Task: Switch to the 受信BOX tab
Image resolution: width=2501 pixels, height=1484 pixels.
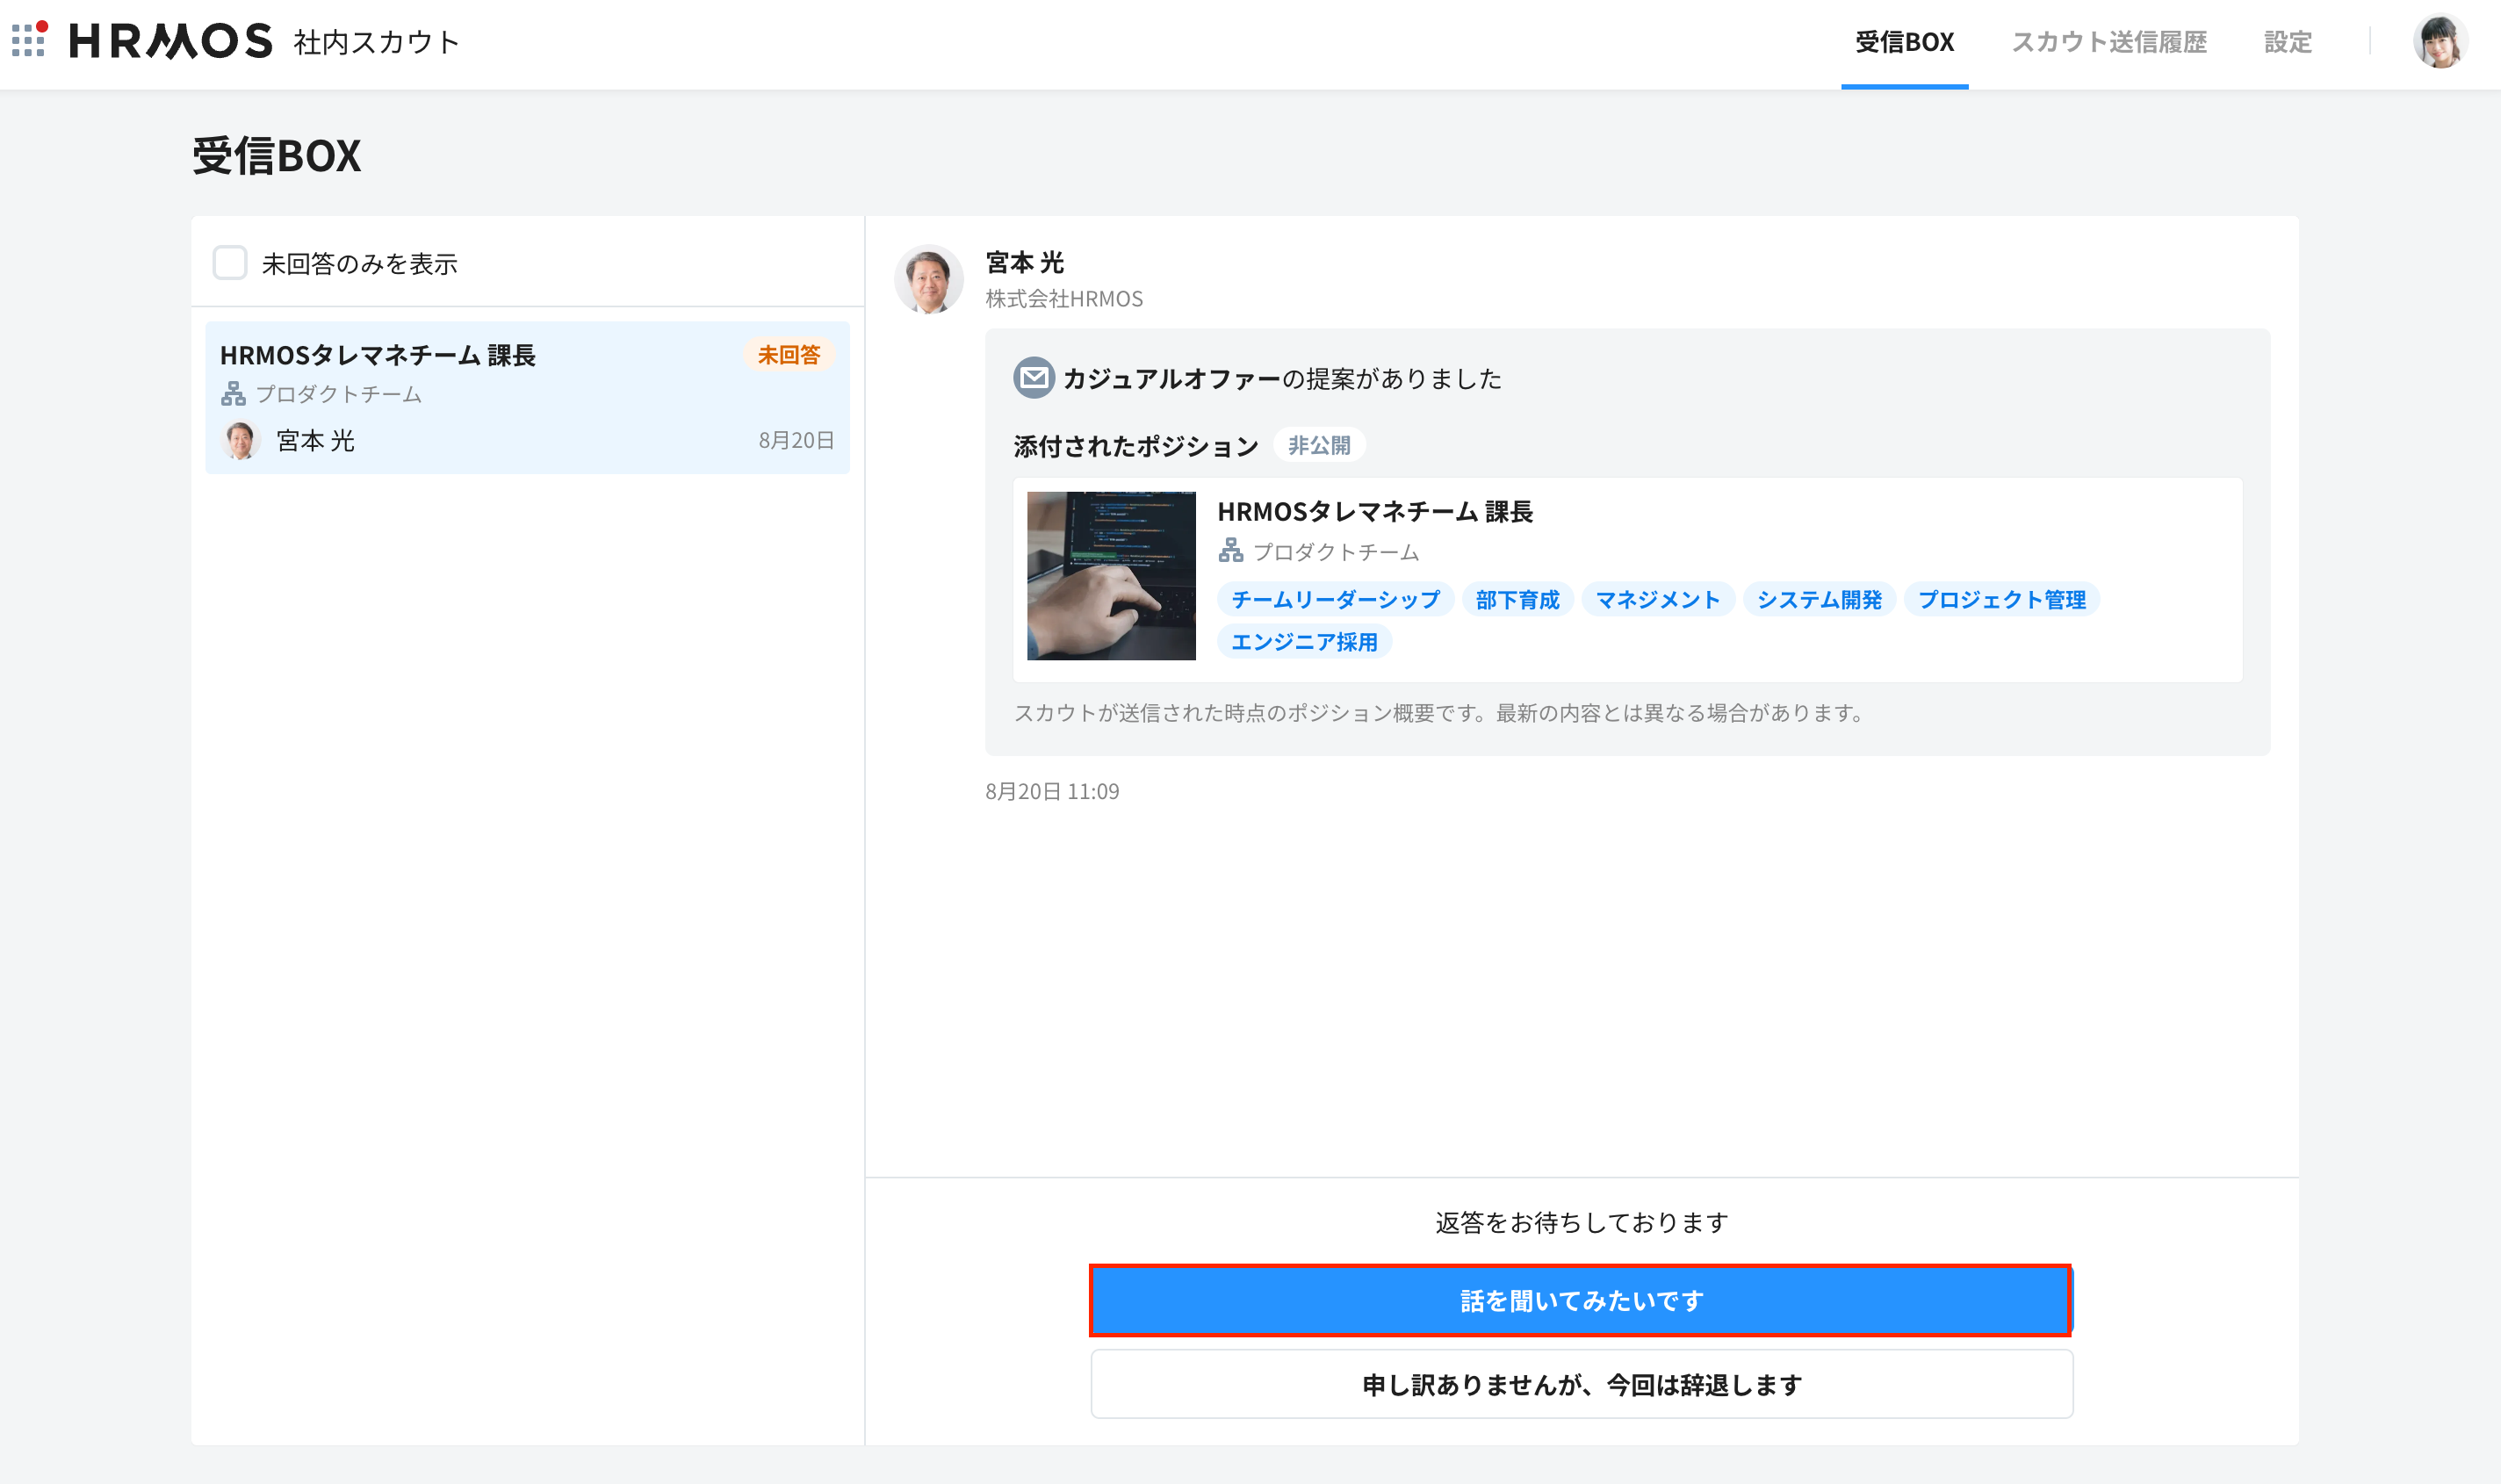Action: point(1904,43)
